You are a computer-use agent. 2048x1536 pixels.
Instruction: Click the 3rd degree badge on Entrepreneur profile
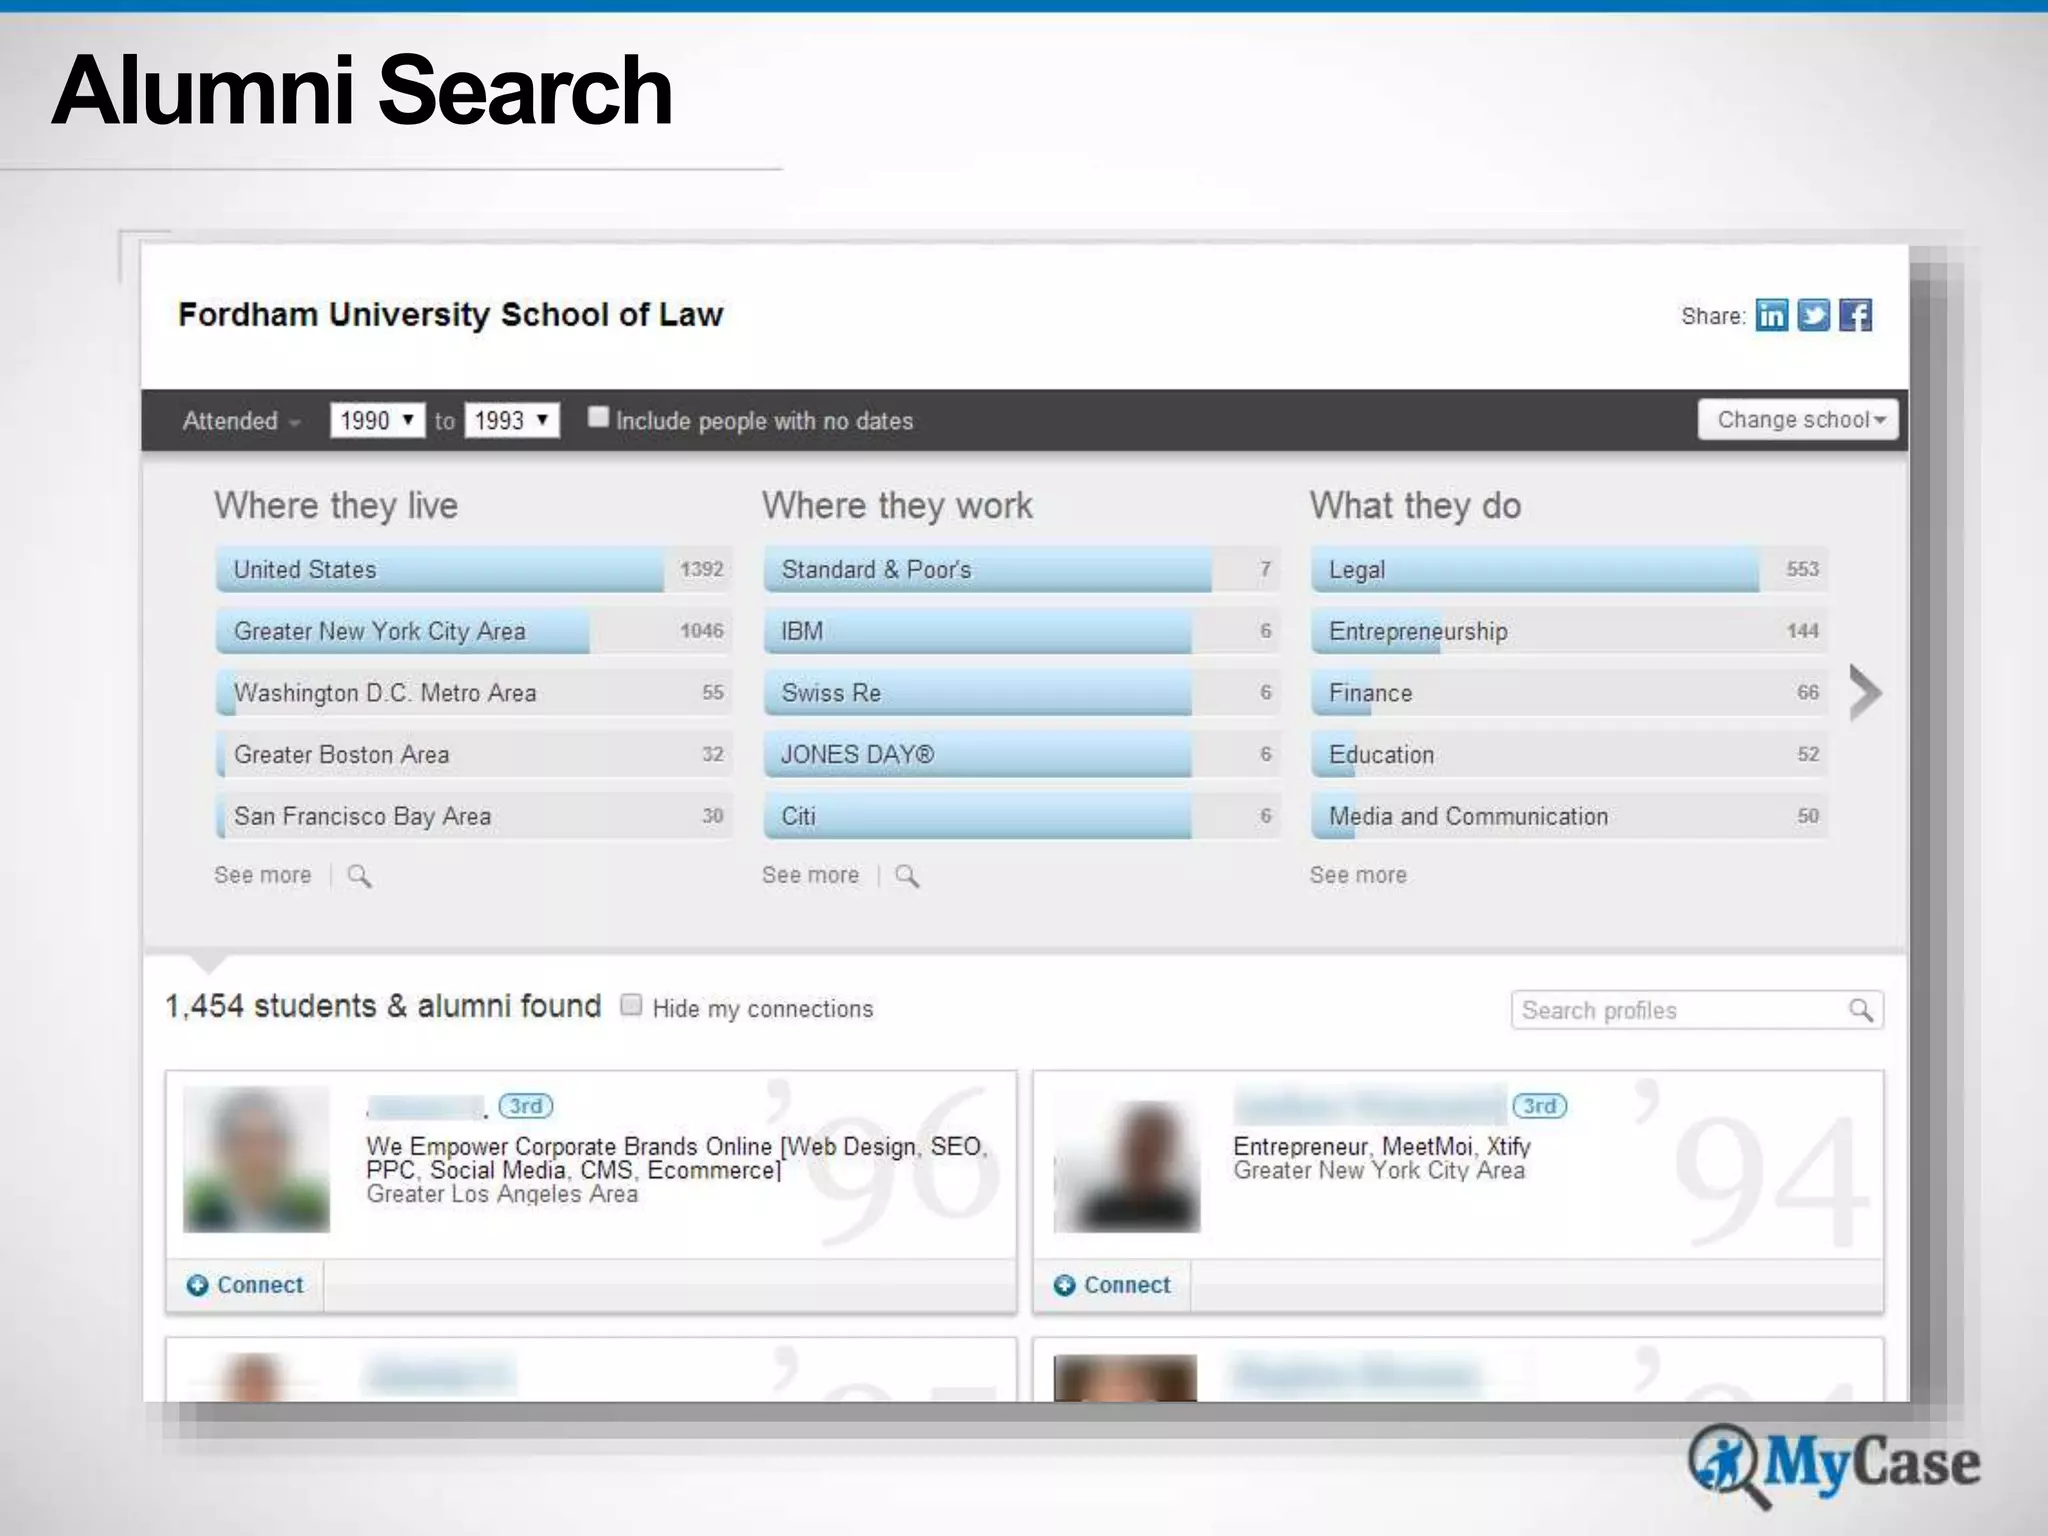pyautogui.click(x=1539, y=1106)
